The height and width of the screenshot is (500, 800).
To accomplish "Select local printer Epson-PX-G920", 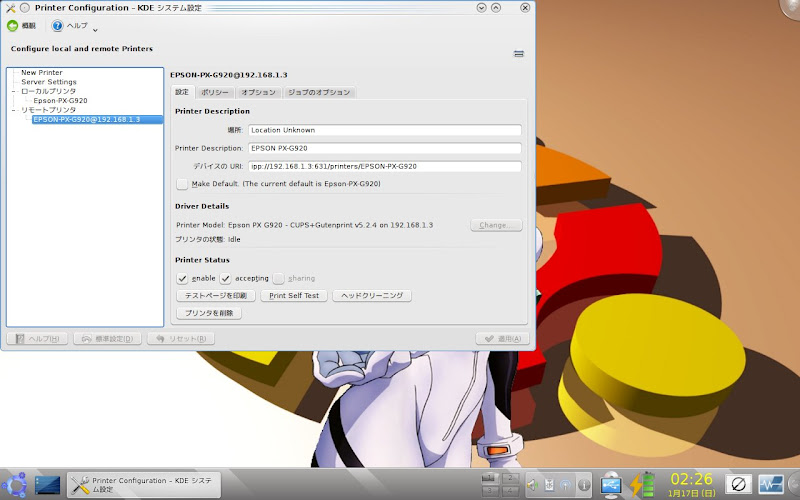I will pos(60,101).
